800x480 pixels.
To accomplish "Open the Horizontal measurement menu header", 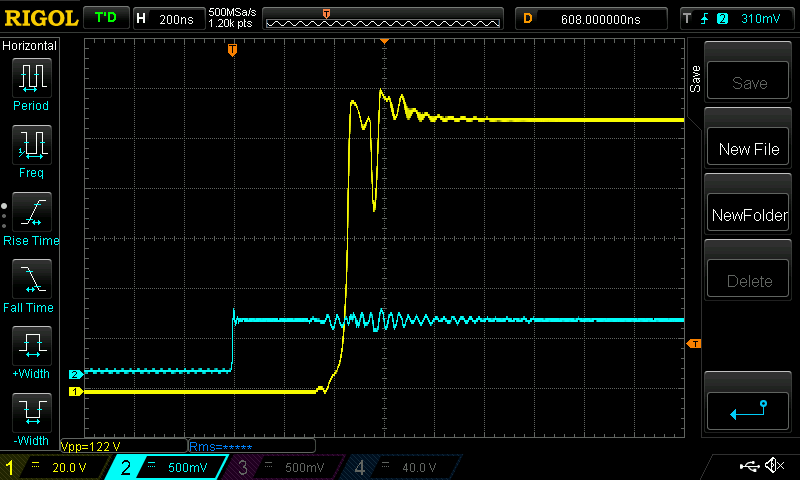I will (x=30, y=46).
